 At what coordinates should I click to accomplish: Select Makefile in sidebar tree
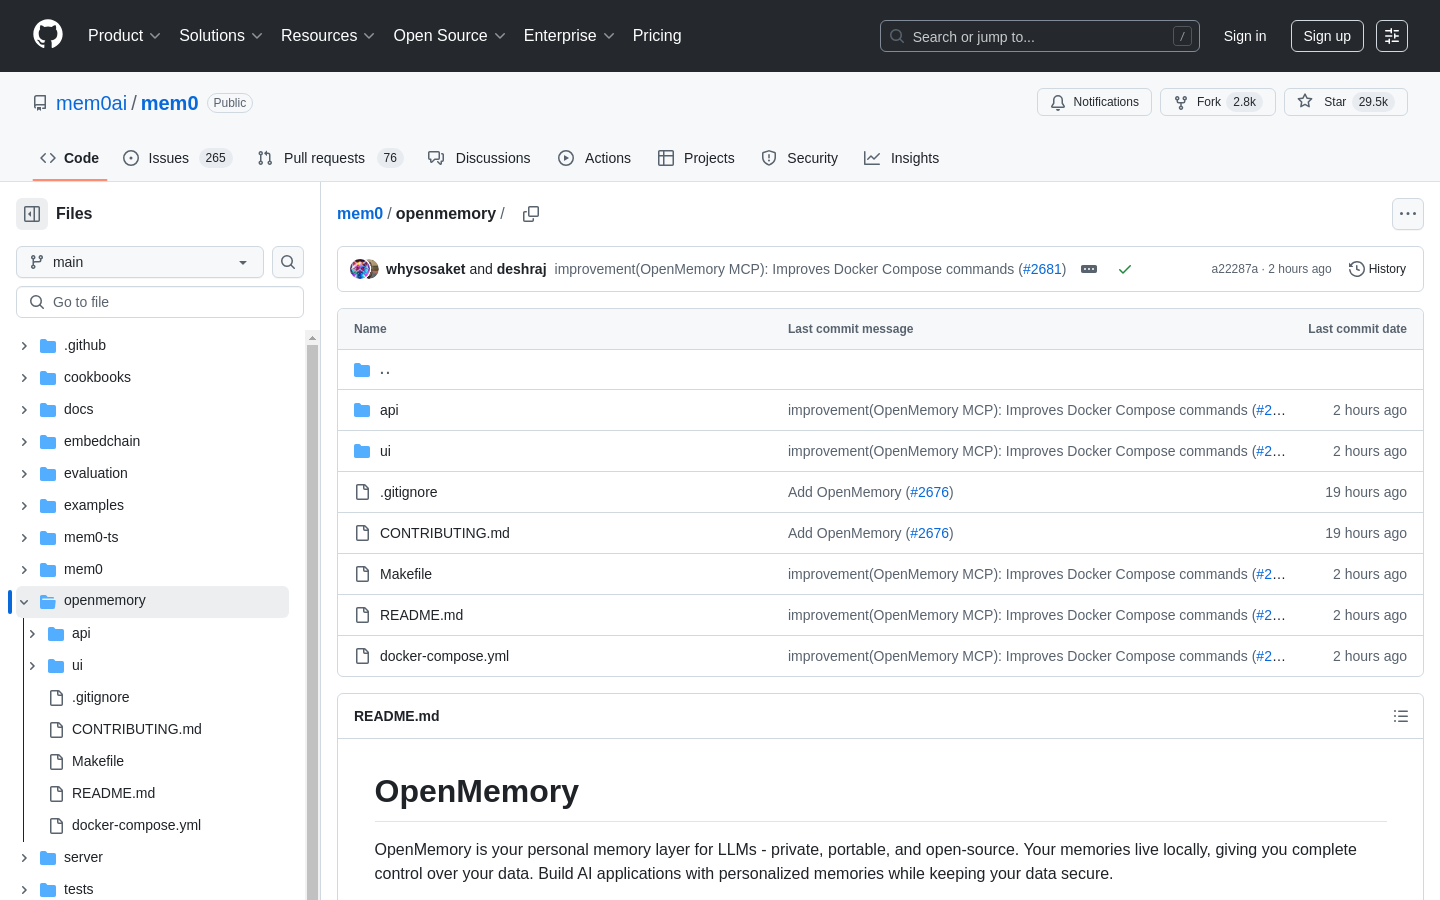click(98, 762)
